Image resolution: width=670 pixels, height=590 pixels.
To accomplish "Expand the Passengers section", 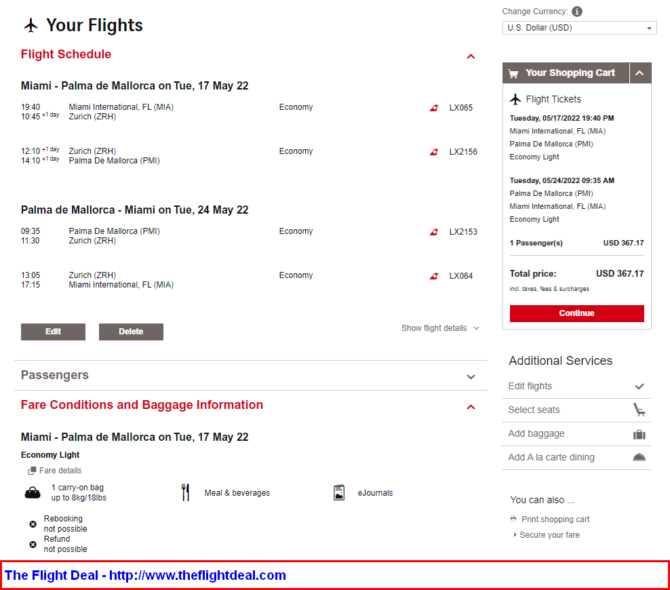I will pos(471,377).
